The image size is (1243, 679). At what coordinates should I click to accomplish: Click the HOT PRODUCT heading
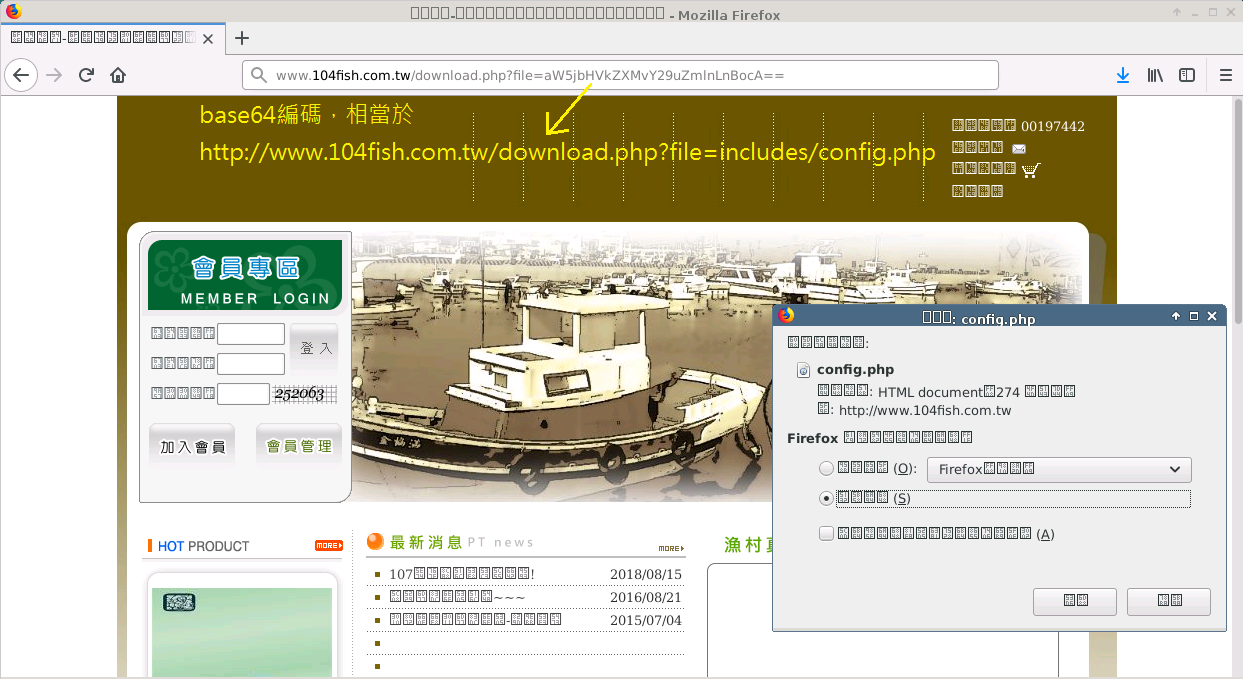pos(203,546)
